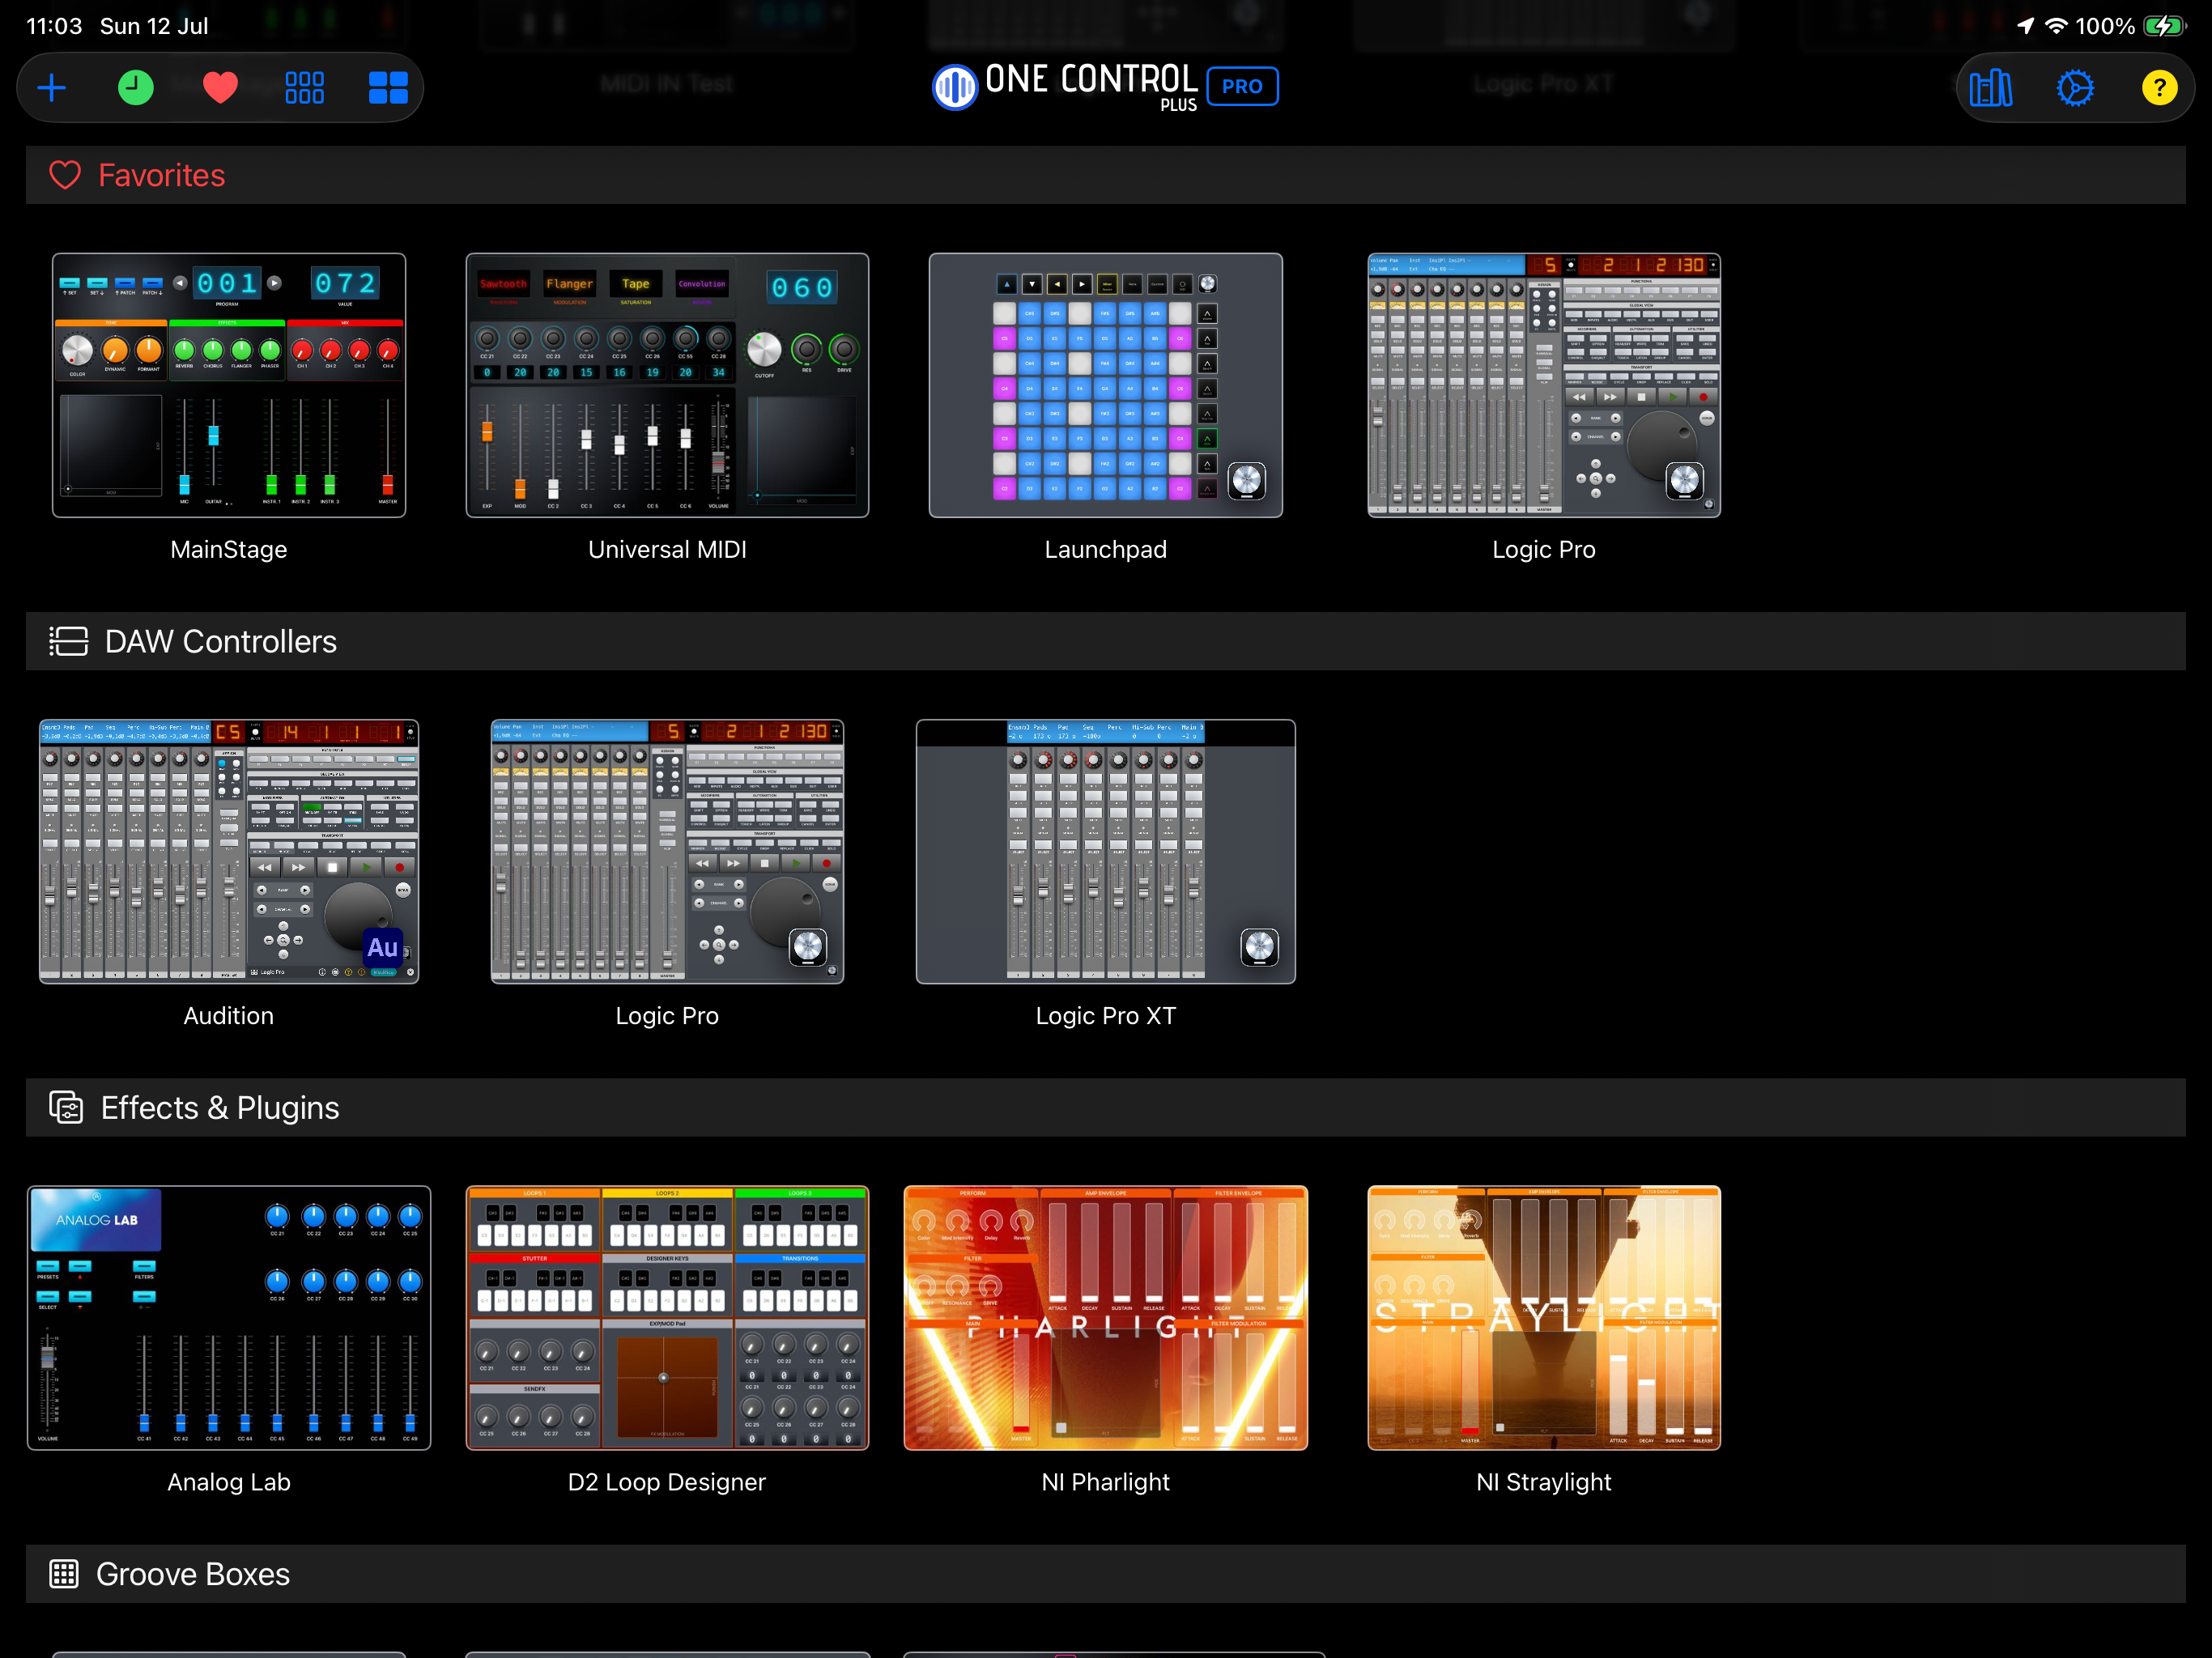Click the Favorites section heart icon

tap(65, 175)
